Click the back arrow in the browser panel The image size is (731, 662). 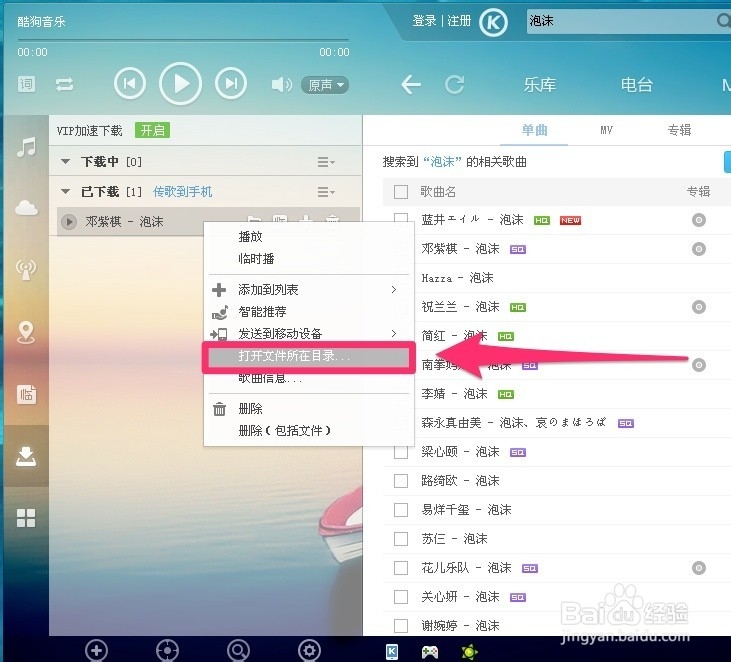(x=411, y=84)
